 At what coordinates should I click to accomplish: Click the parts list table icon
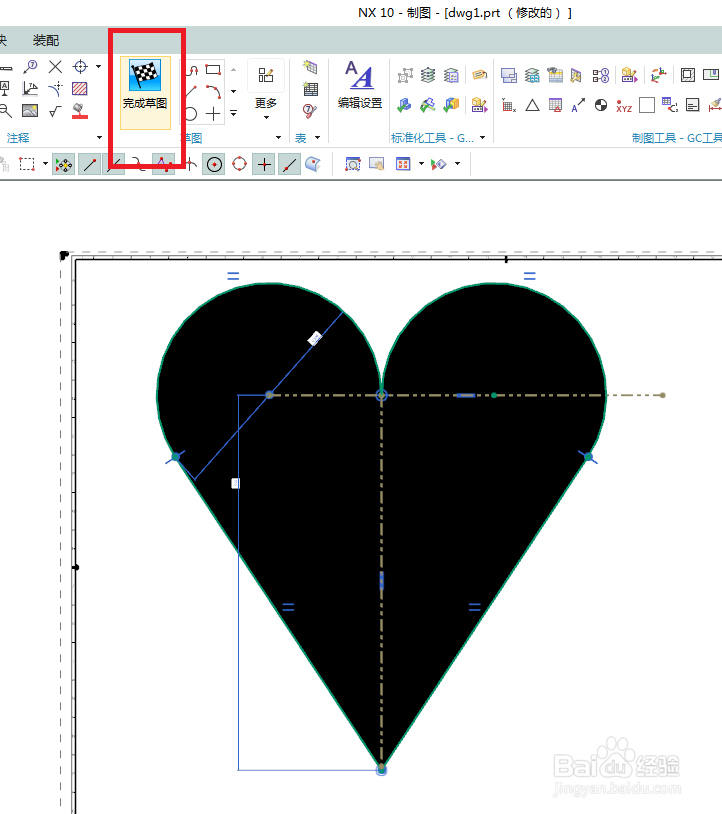pos(310,89)
